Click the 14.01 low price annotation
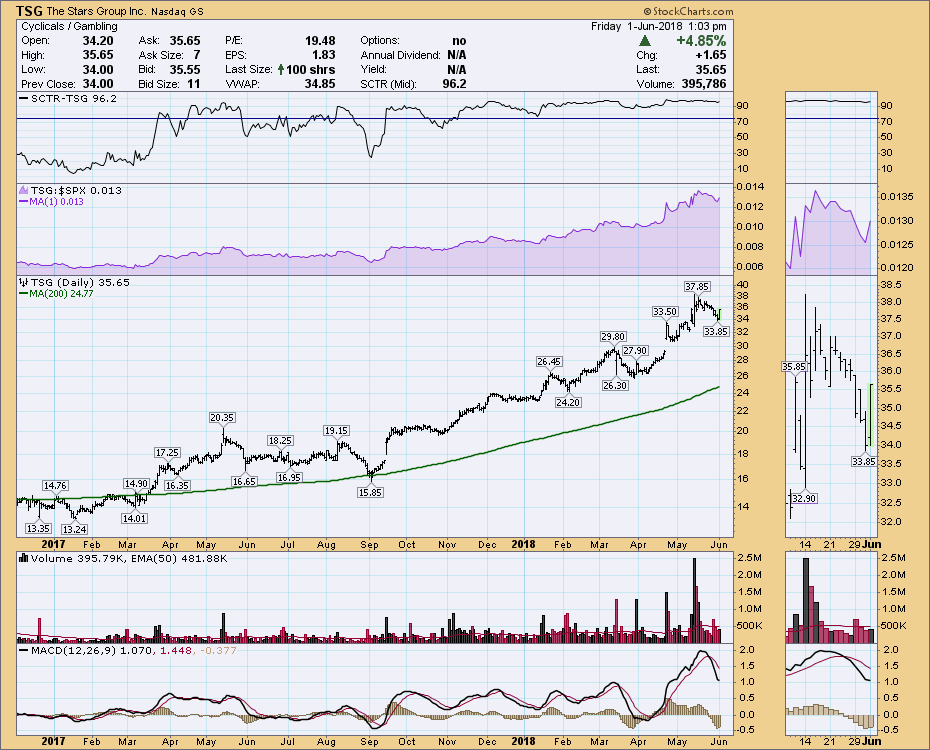Viewport: 930px width, 750px height. tap(134, 518)
